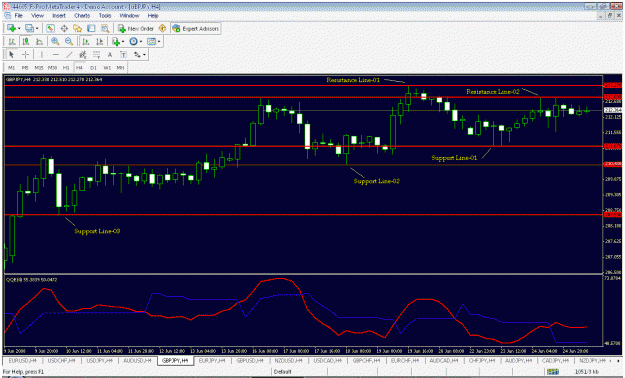Screen dimensions: 625x378
Task: Switch to line chart display
Action: click(39, 41)
